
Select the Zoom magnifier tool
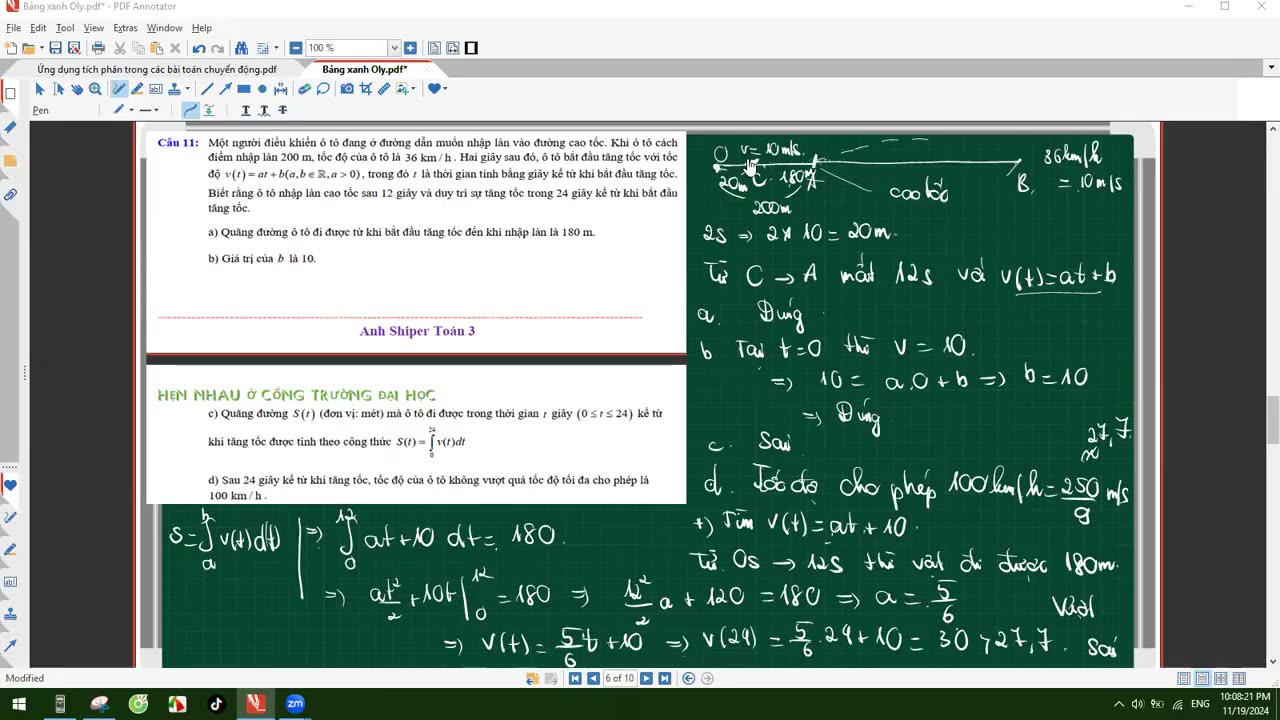pyautogui.click(x=95, y=89)
